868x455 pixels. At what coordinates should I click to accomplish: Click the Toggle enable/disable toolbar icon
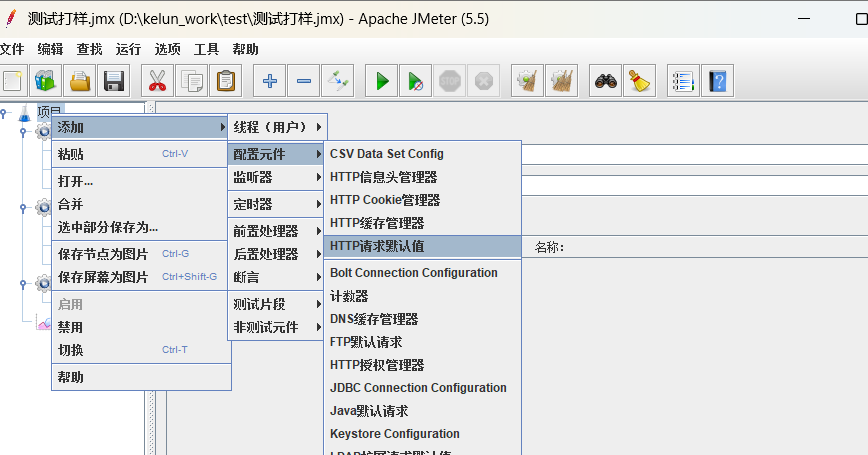click(337, 81)
